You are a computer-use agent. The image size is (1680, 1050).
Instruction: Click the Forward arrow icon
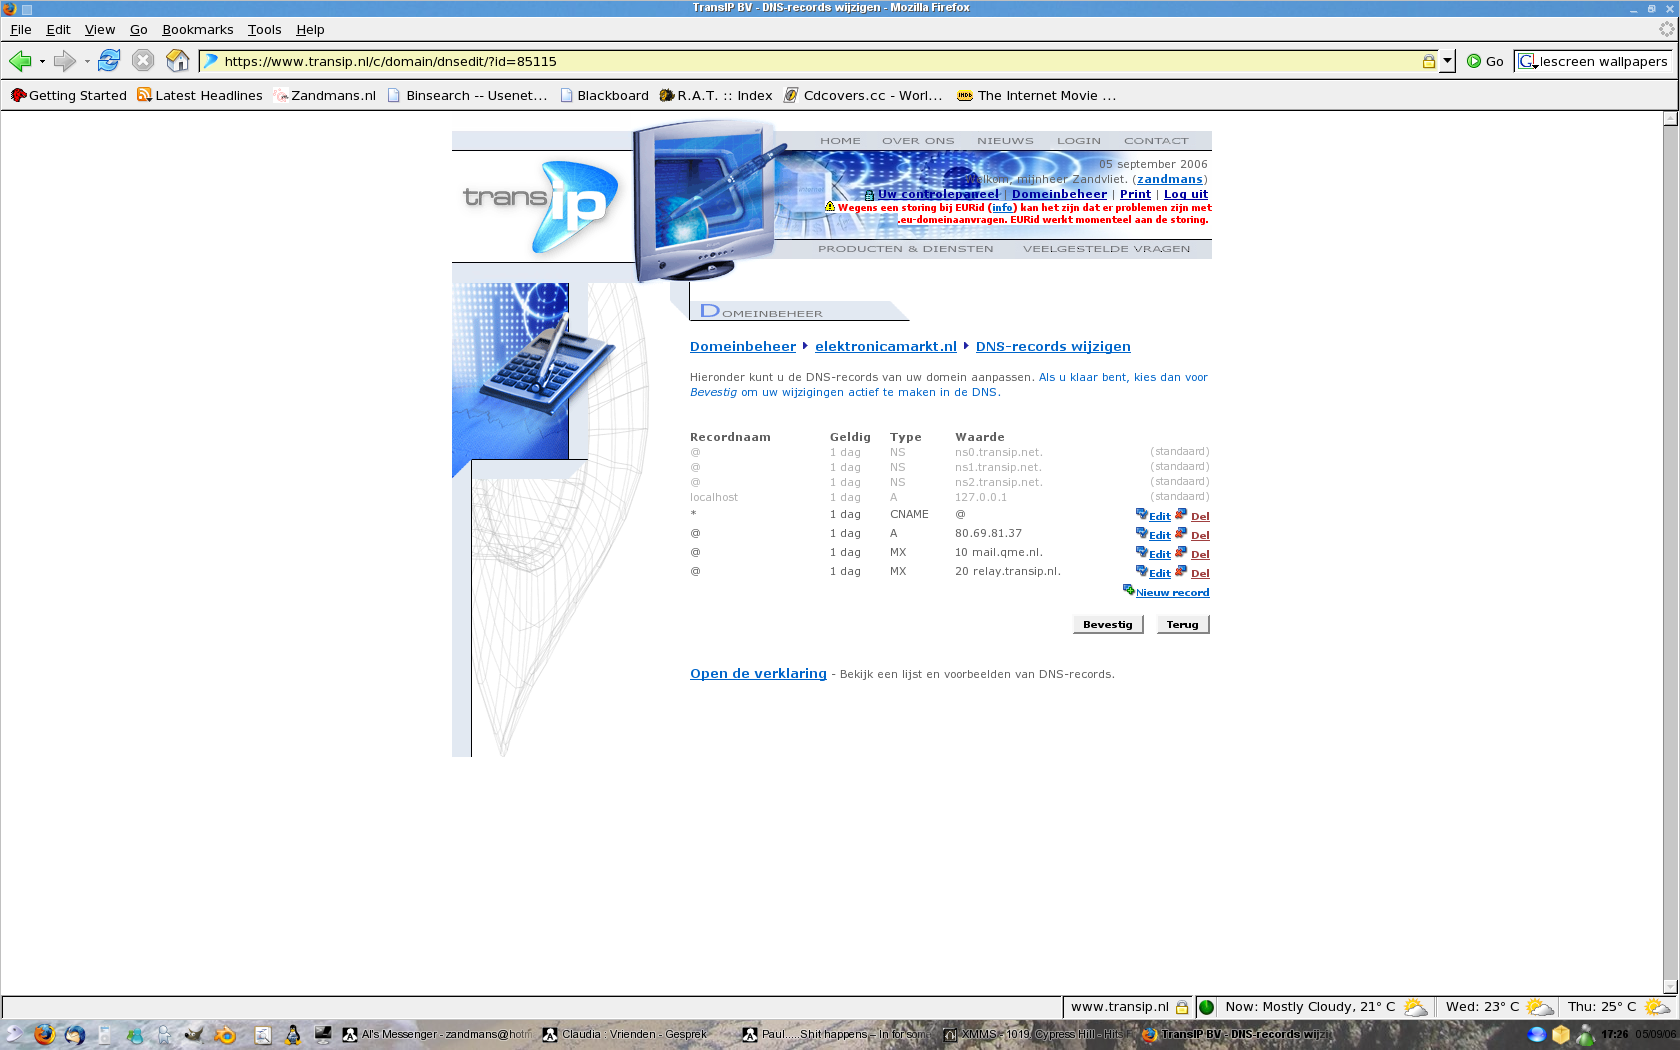[x=65, y=61]
